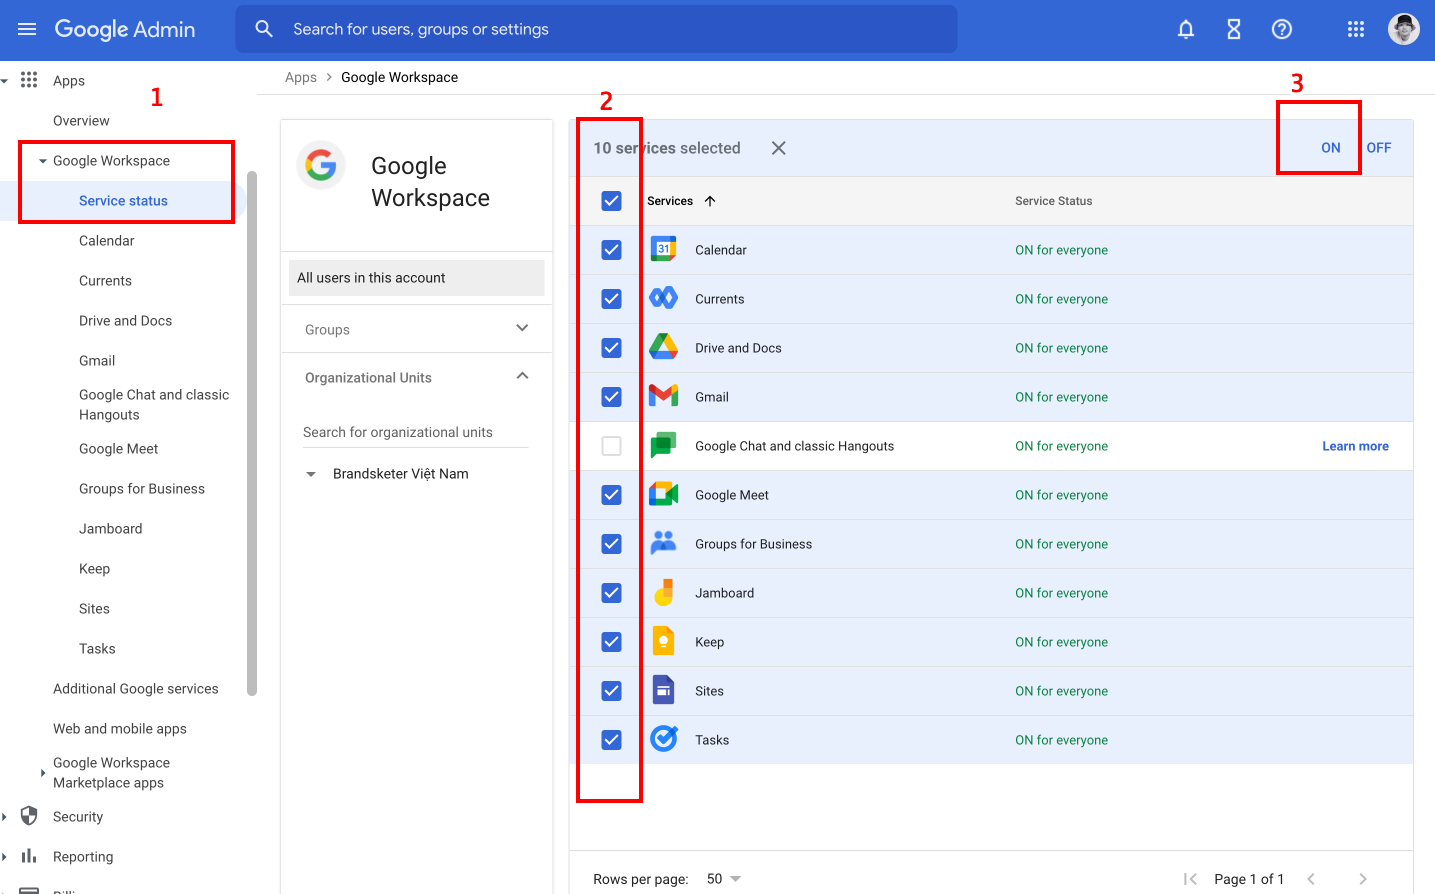Click the Currents service icon
The image size is (1435, 894).
(663, 298)
